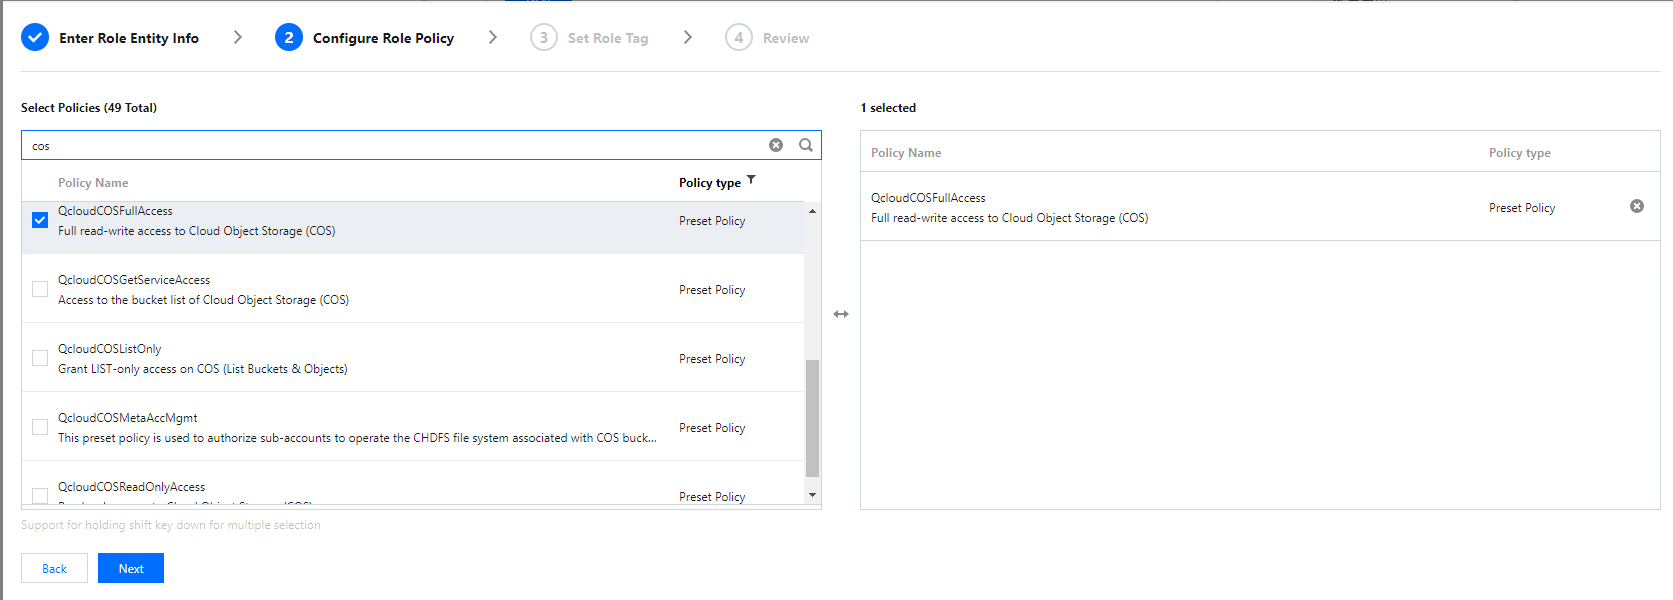
Task: Click the search magnifier icon
Action: pos(806,145)
